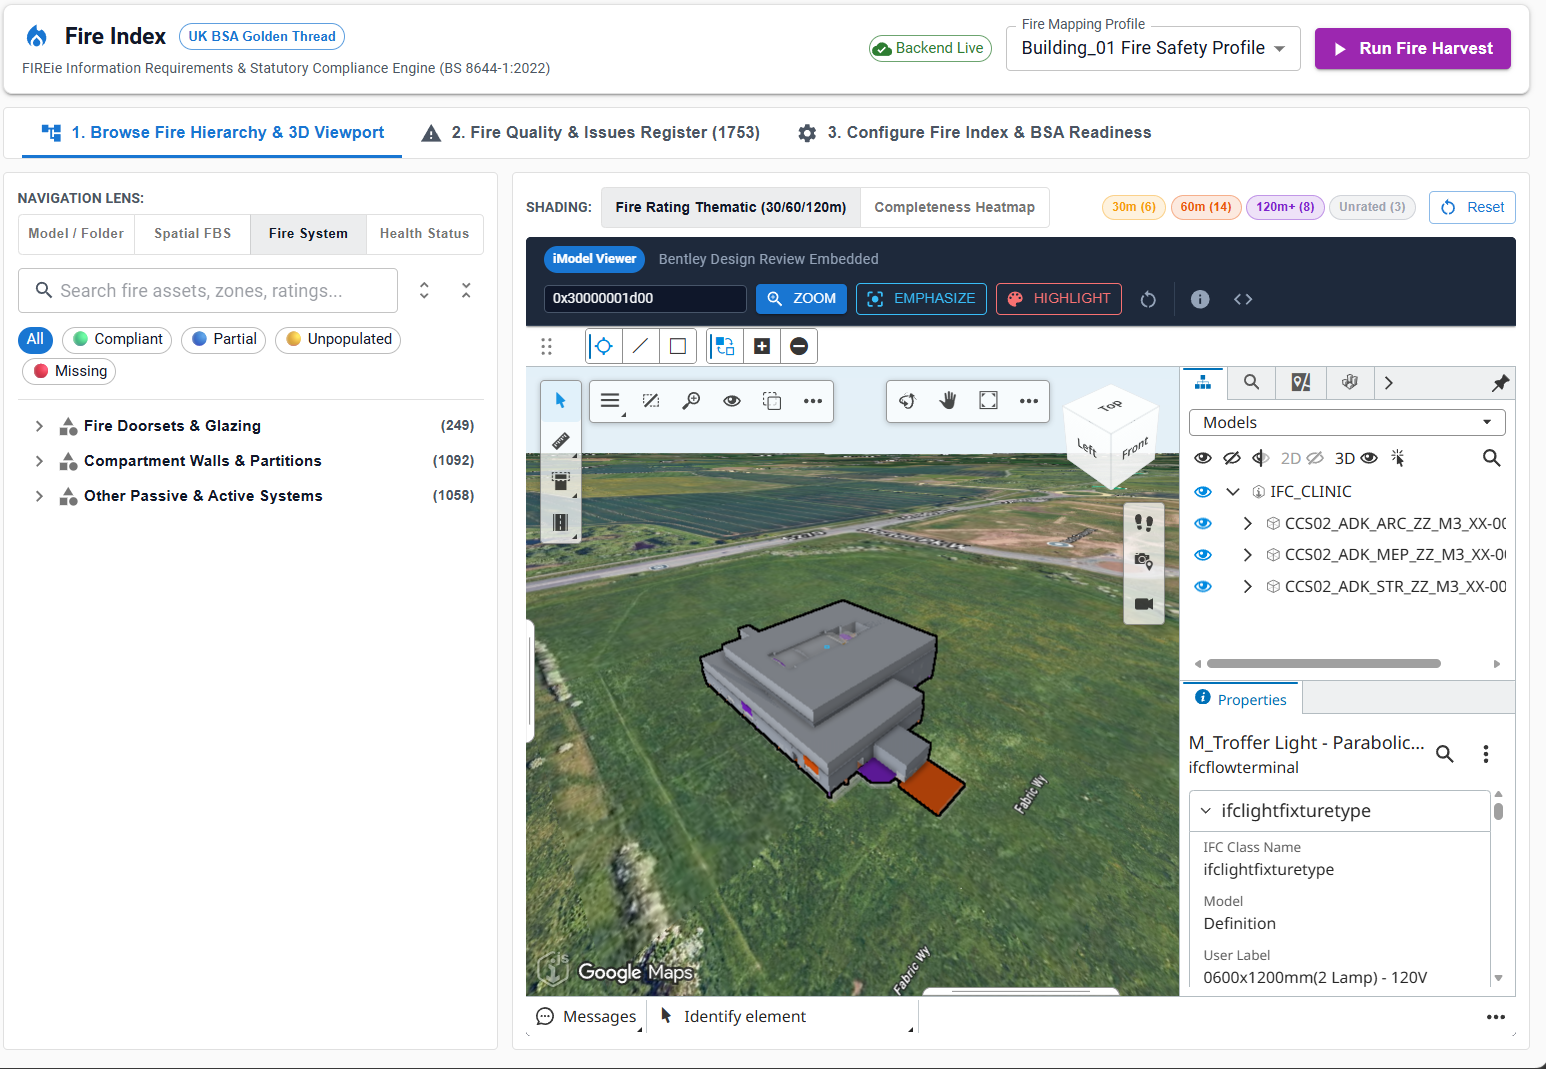Toggle visibility of IFC_CLINIC model

tap(1203, 492)
